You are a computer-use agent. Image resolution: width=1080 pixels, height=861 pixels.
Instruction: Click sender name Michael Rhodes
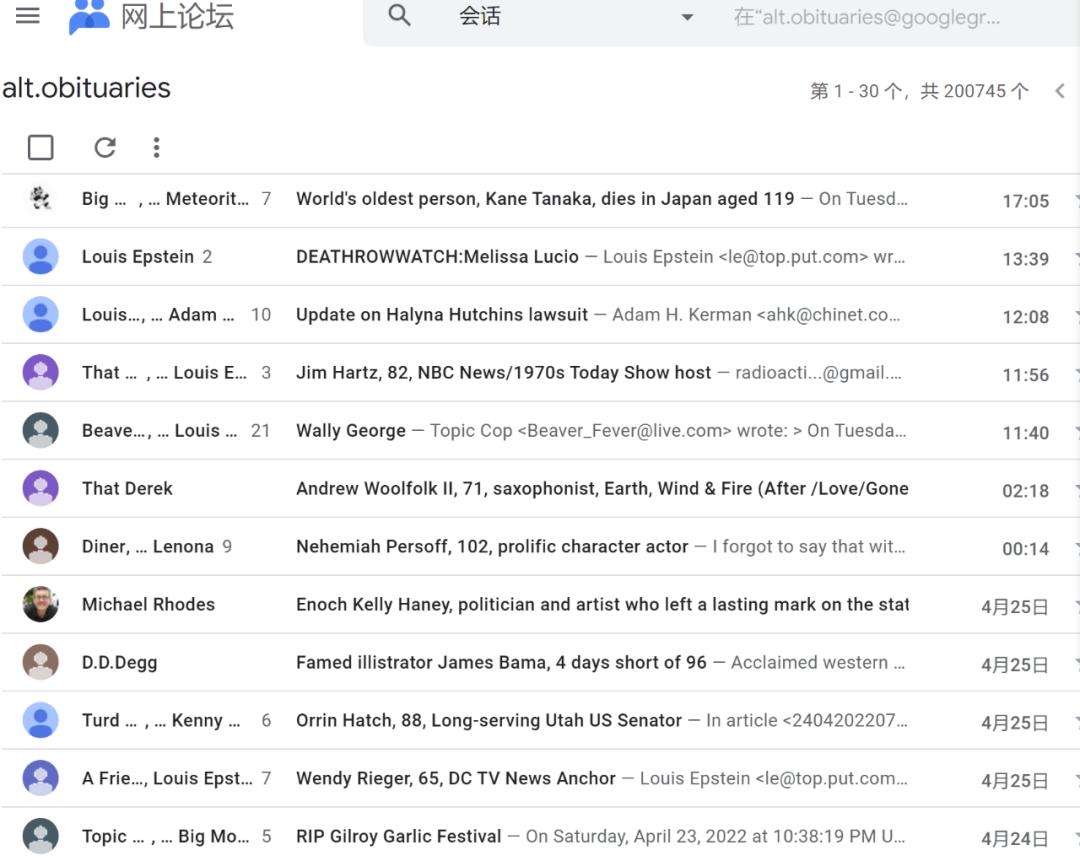(x=148, y=604)
